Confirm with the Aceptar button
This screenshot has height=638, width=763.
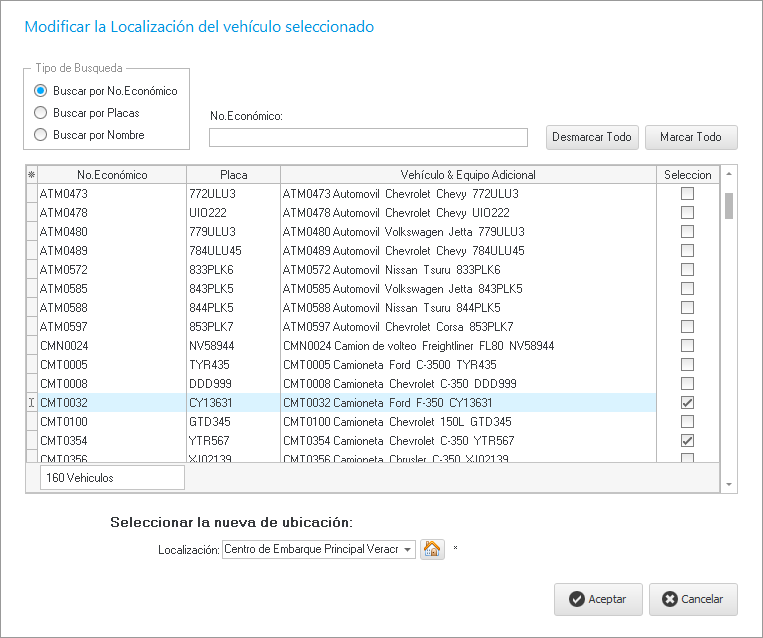(x=598, y=600)
